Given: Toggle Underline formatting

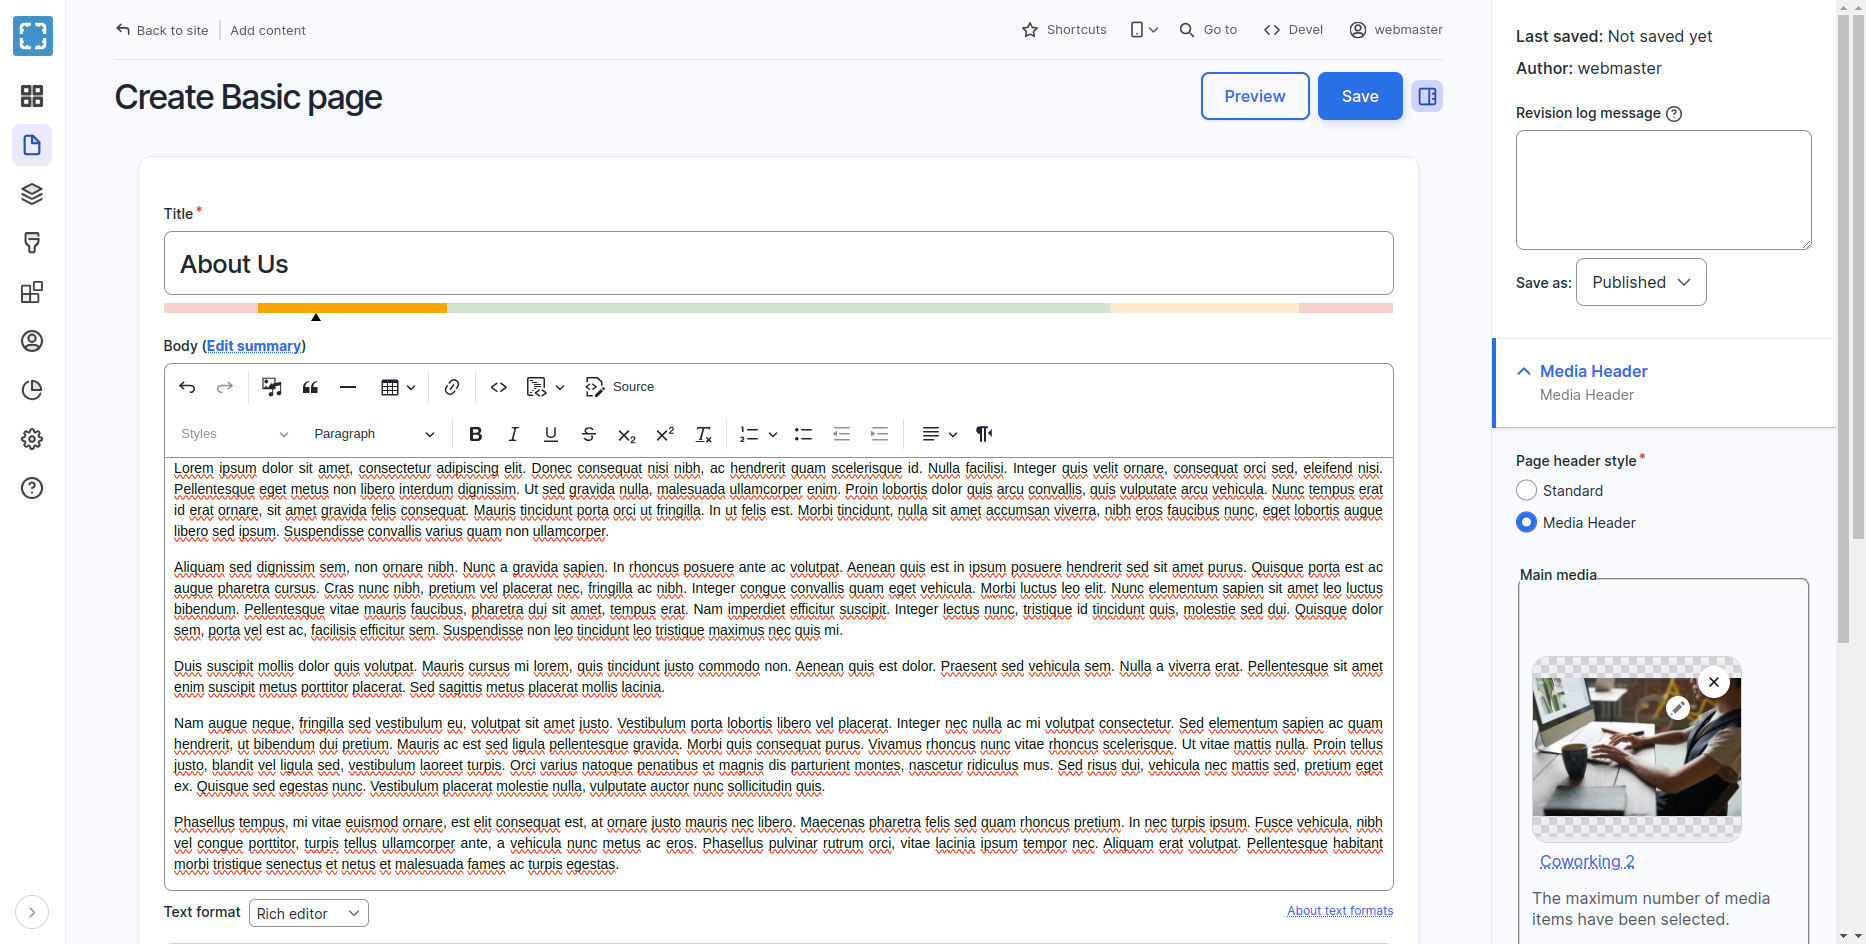Looking at the screenshot, I should point(551,434).
